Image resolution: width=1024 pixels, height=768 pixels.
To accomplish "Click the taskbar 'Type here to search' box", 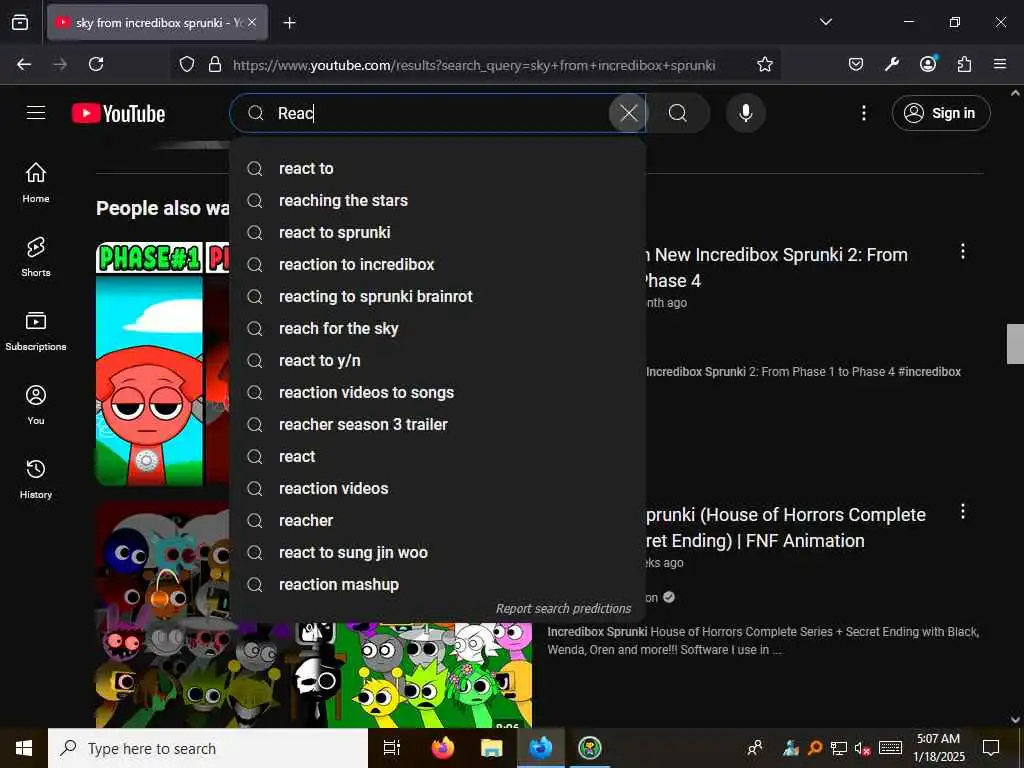I will tap(208, 748).
